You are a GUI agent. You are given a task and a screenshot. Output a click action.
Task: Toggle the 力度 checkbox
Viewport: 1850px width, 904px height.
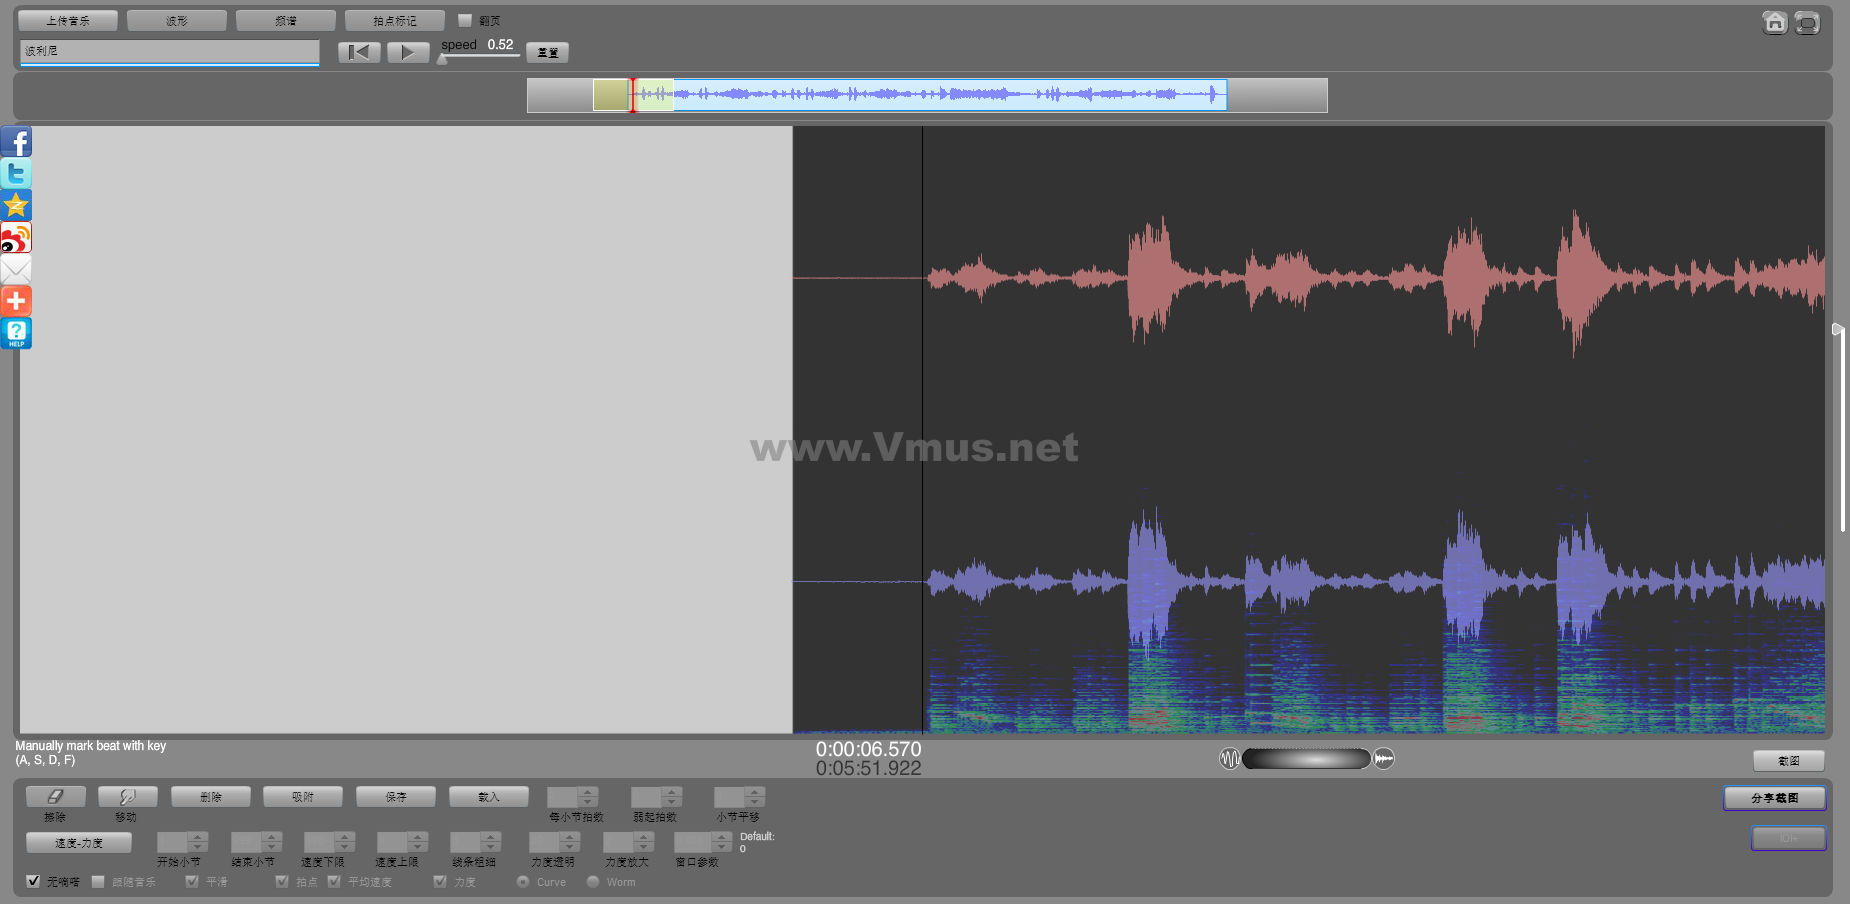click(440, 881)
